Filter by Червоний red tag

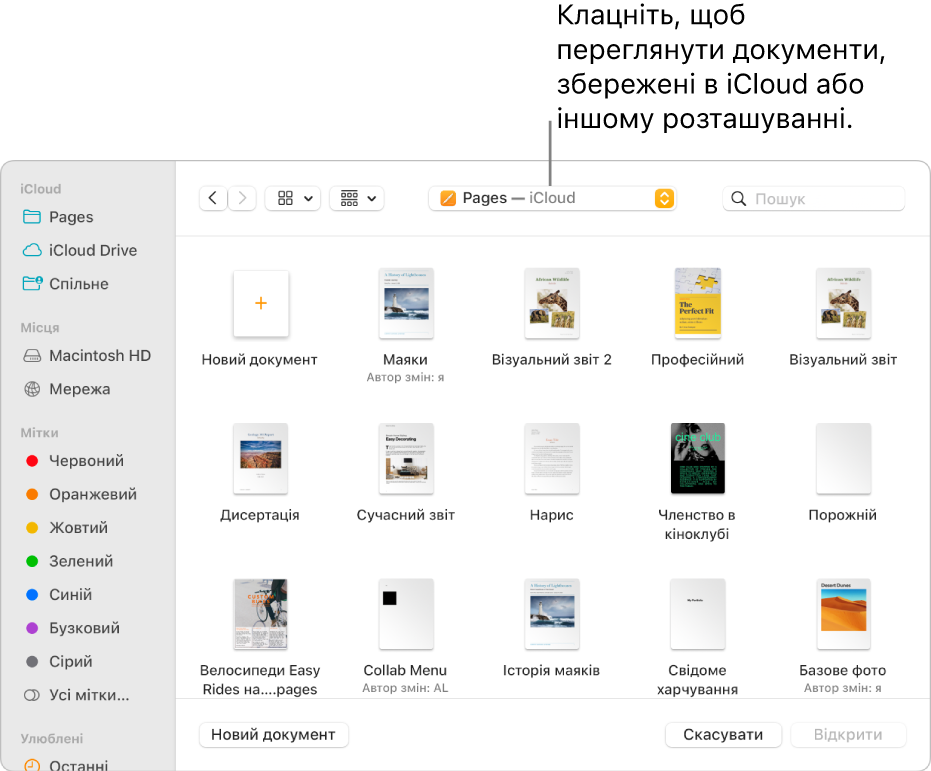pyautogui.click(x=75, y=461)
